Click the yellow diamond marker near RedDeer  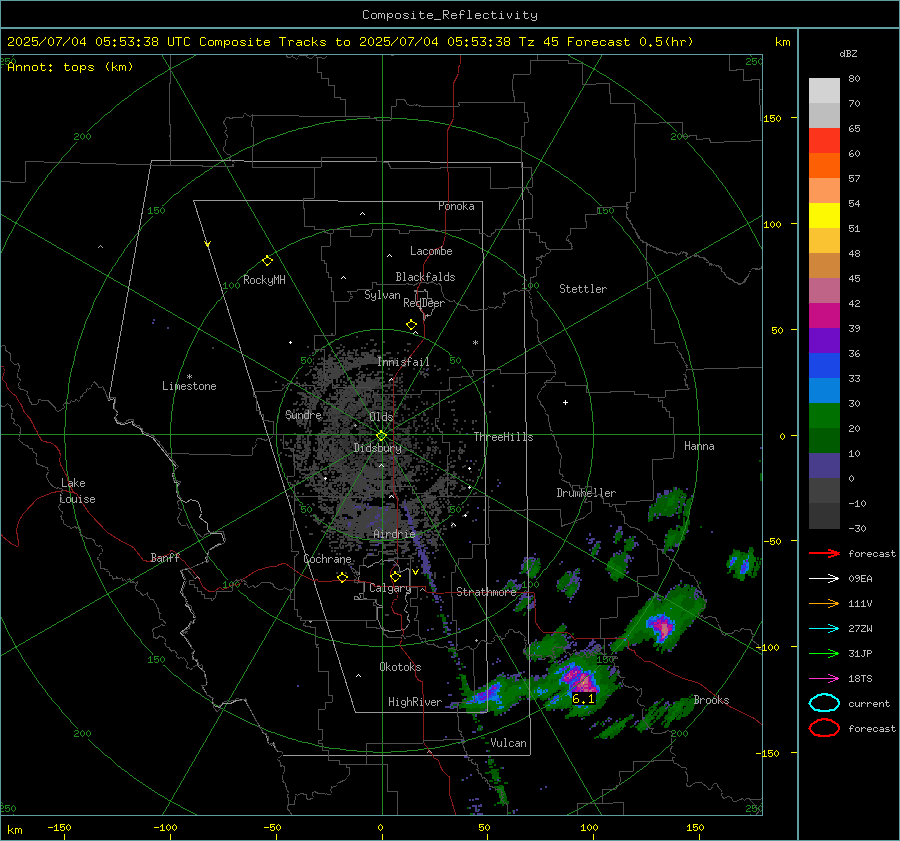tap(411, 325)
